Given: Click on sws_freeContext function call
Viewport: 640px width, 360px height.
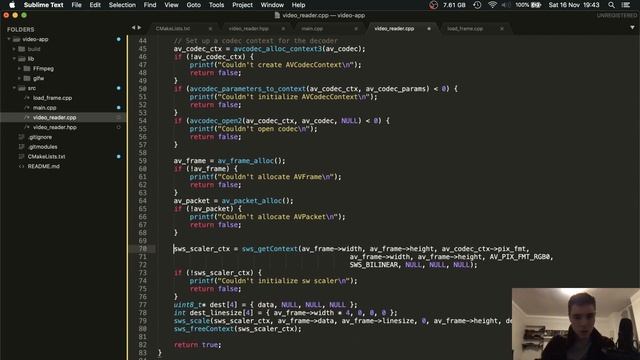Looking at the screenshot, I should (204, 329).
